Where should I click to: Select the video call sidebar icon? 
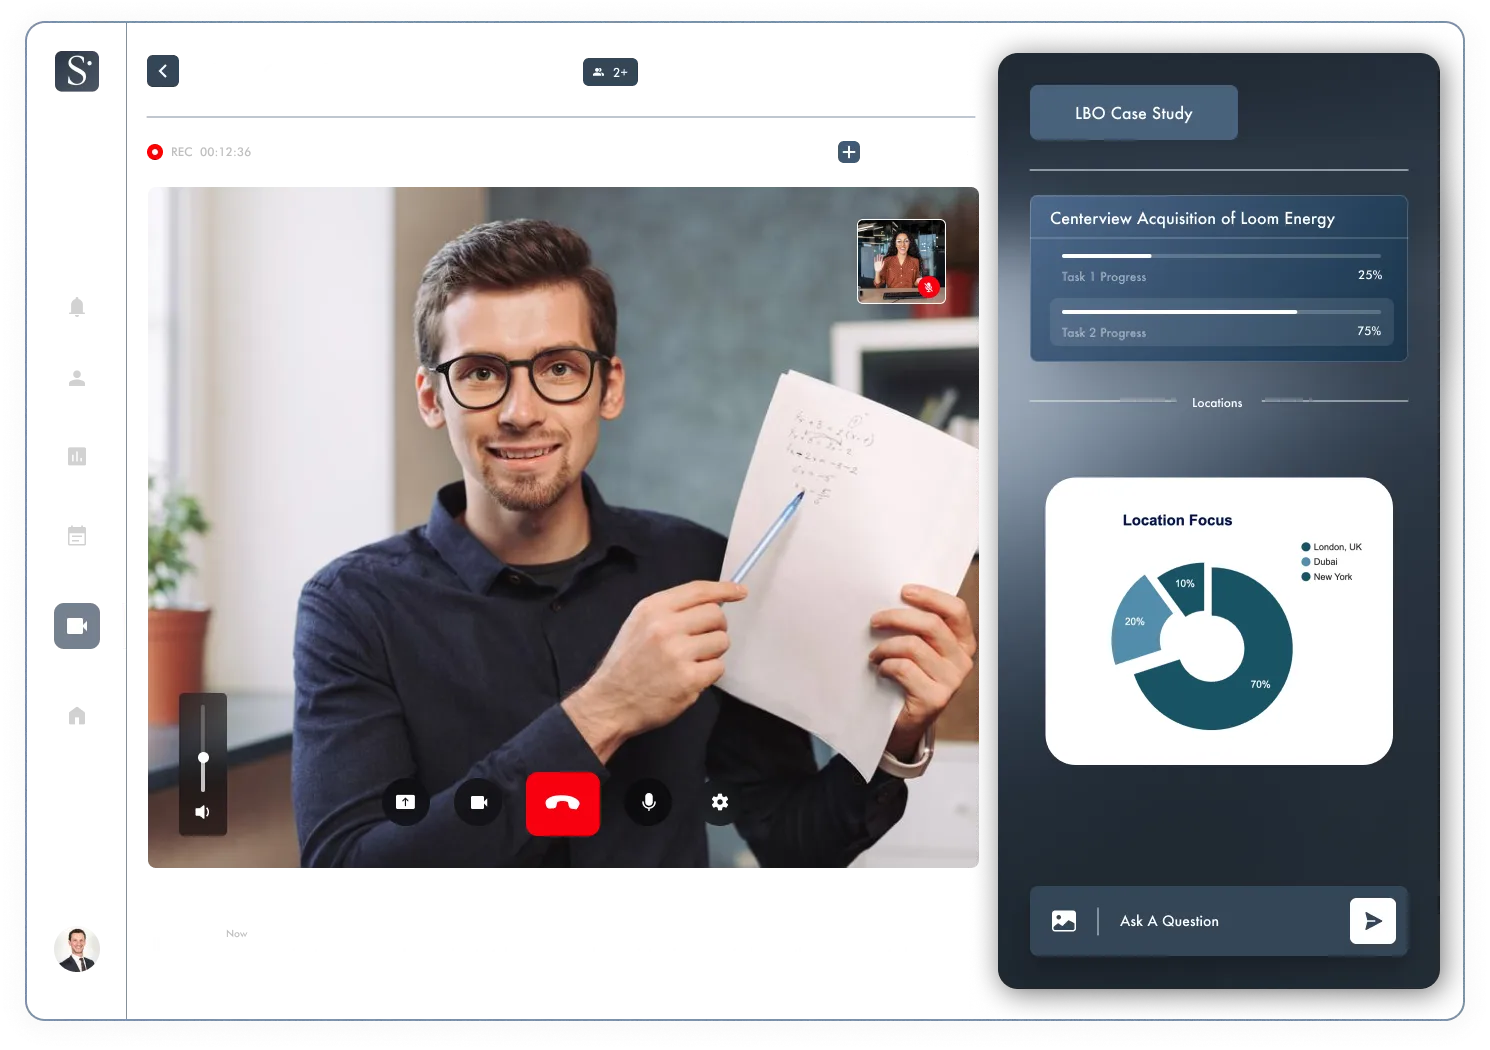click(76, 626)
